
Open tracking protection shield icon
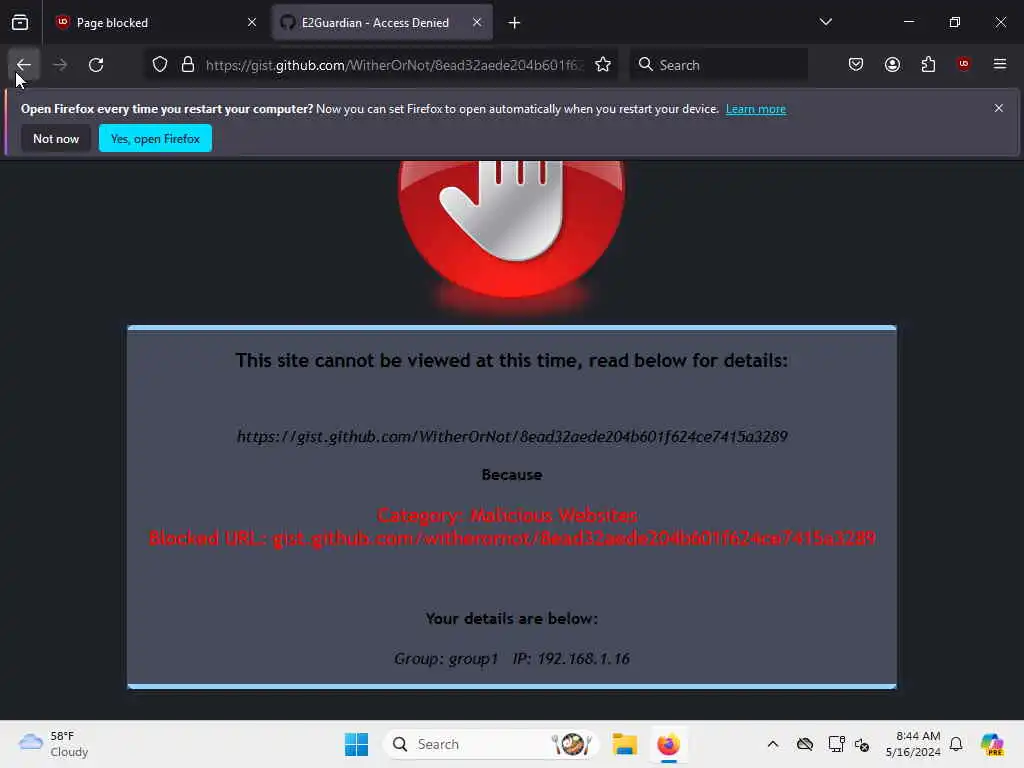(160, 65)
